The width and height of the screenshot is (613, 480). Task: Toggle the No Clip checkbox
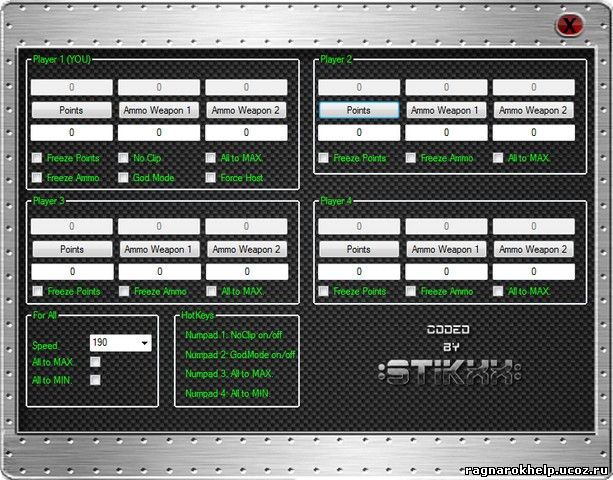[124, 158]
